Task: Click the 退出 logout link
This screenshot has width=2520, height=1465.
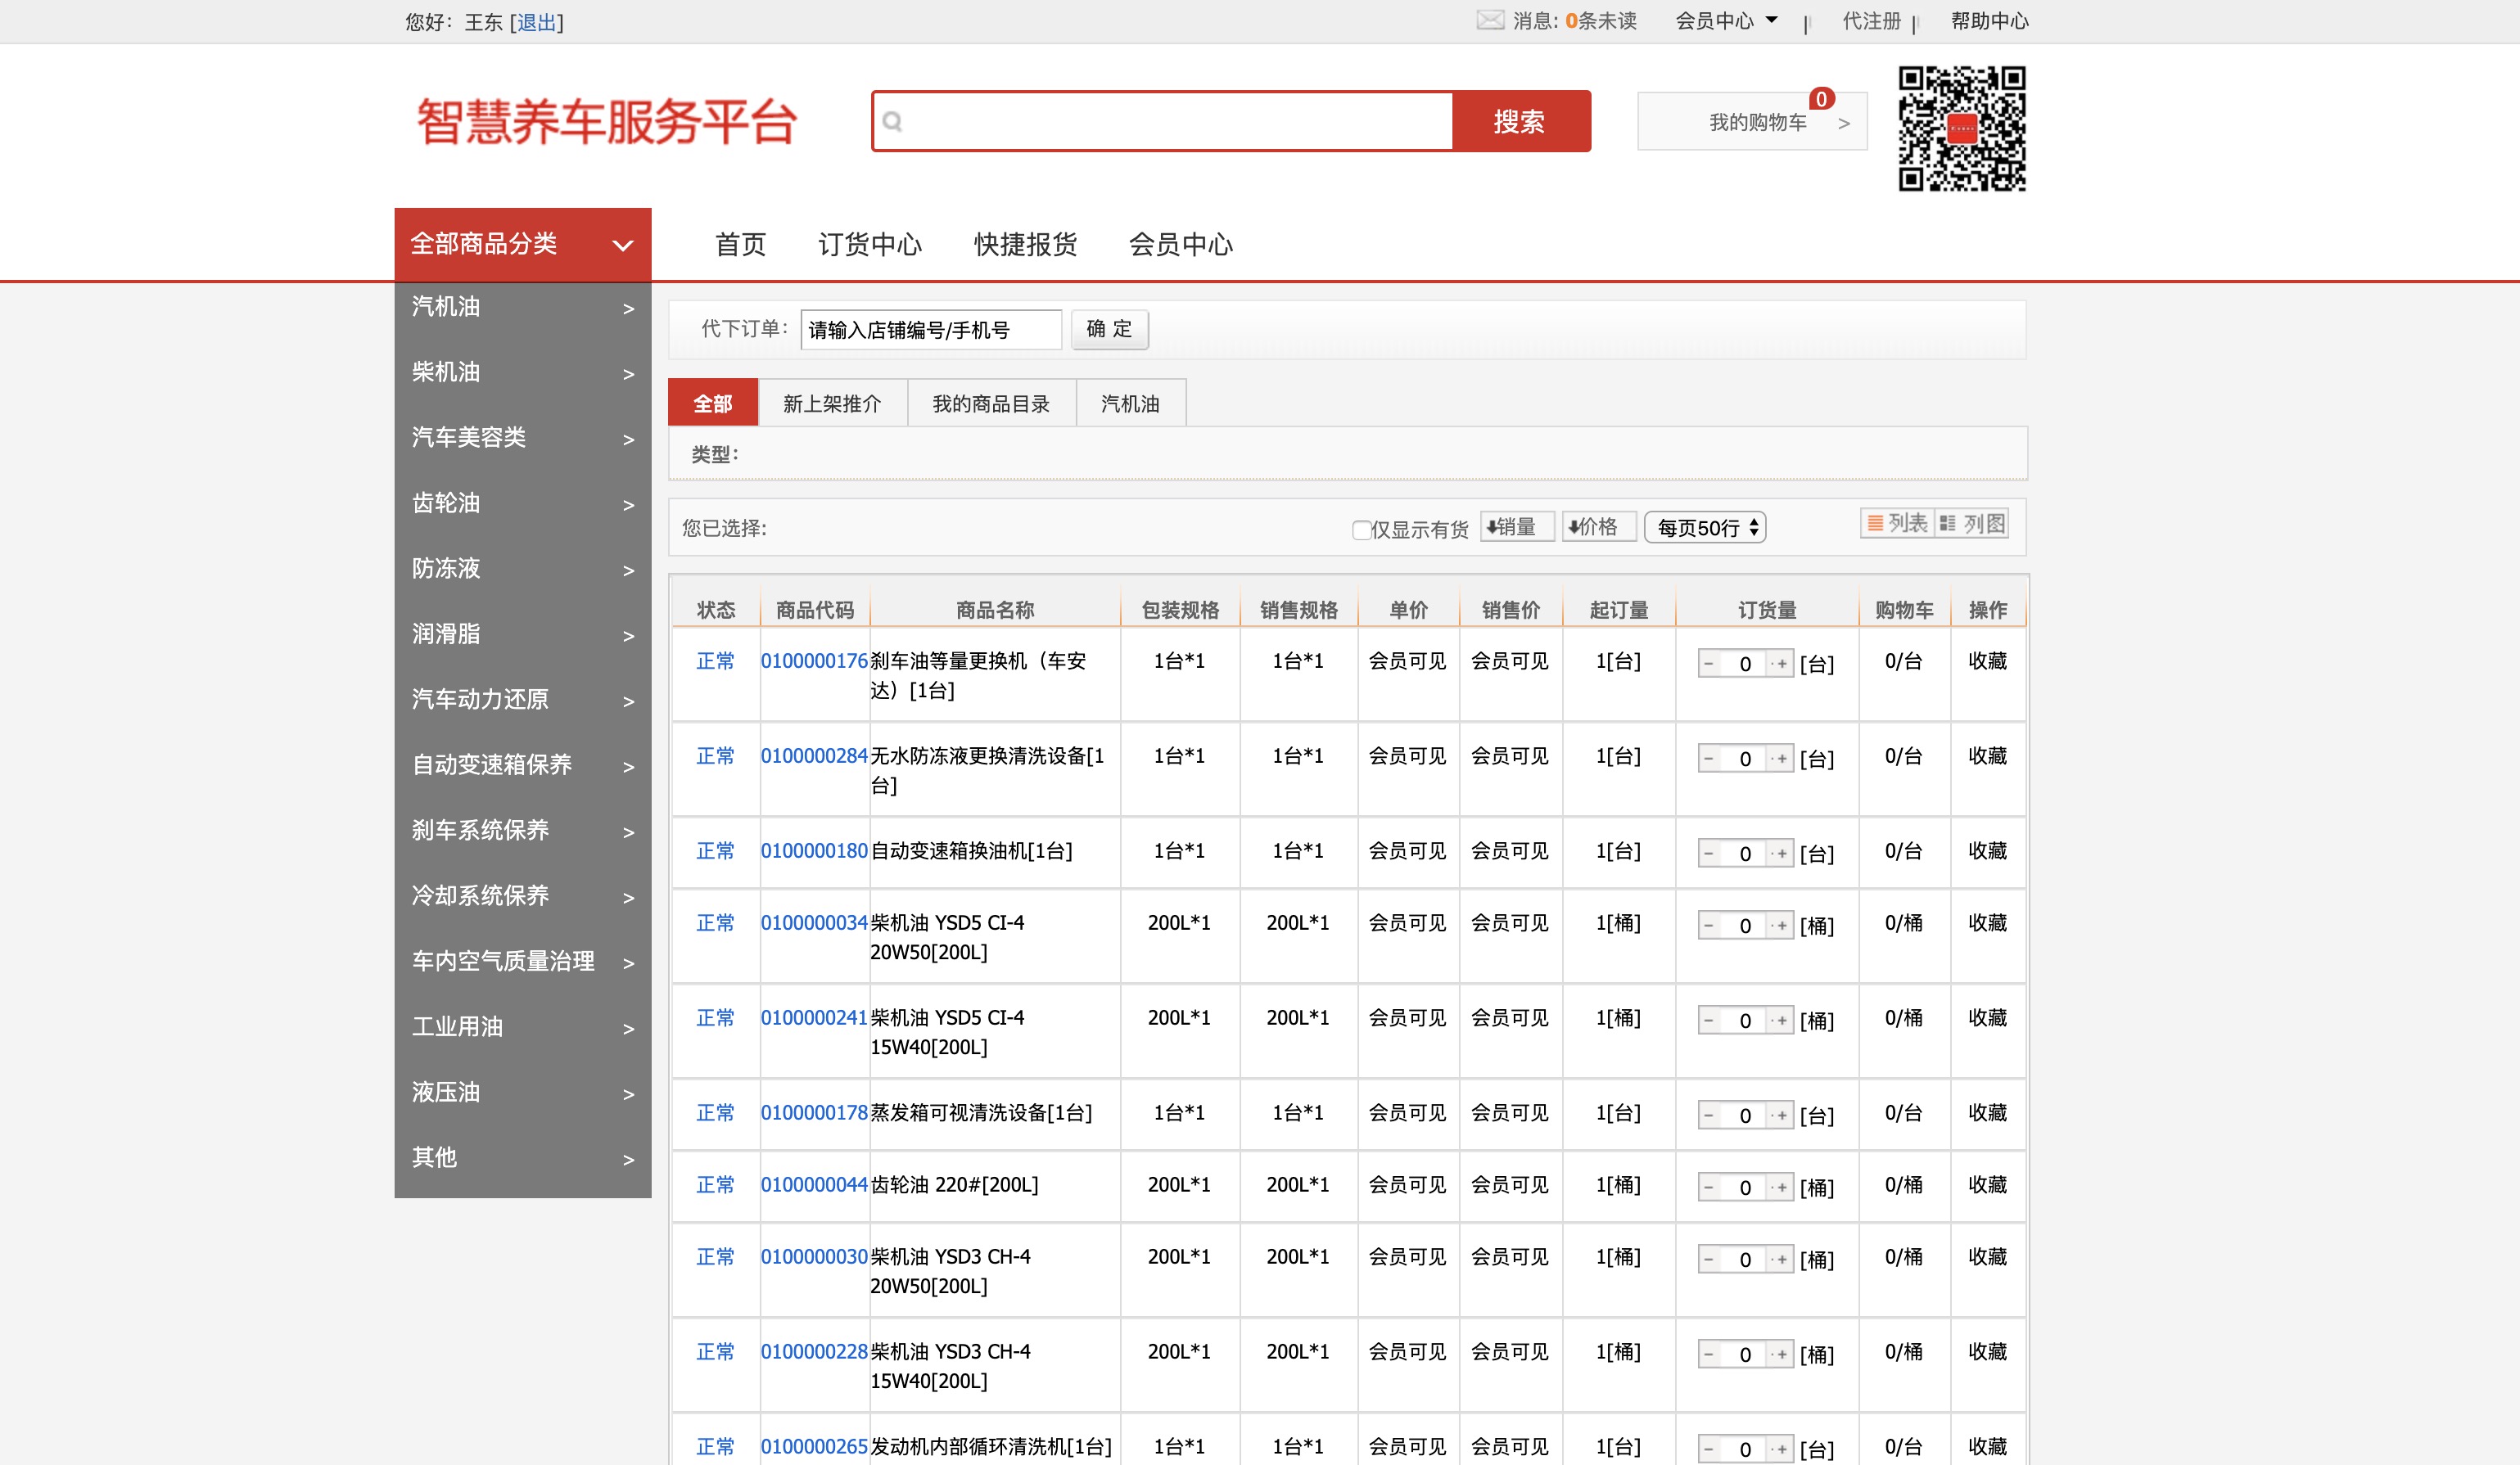Action: click(x=537, y=22)
